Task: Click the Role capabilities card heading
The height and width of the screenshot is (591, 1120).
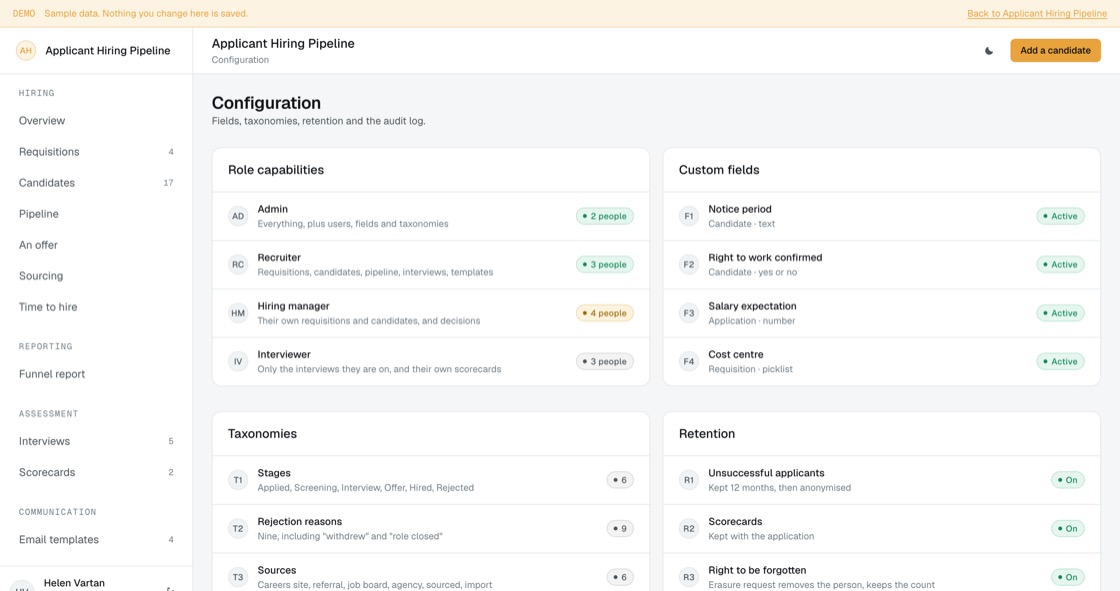Action: point(276,170)
